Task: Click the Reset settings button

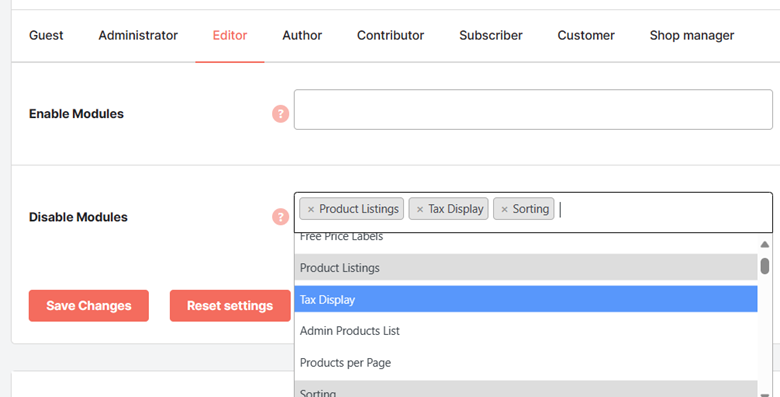Action: click(230, 305)
